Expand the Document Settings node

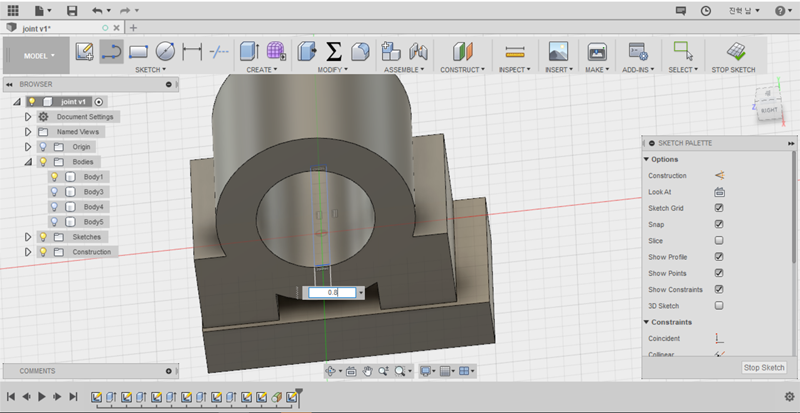click(x=28, y=117)
